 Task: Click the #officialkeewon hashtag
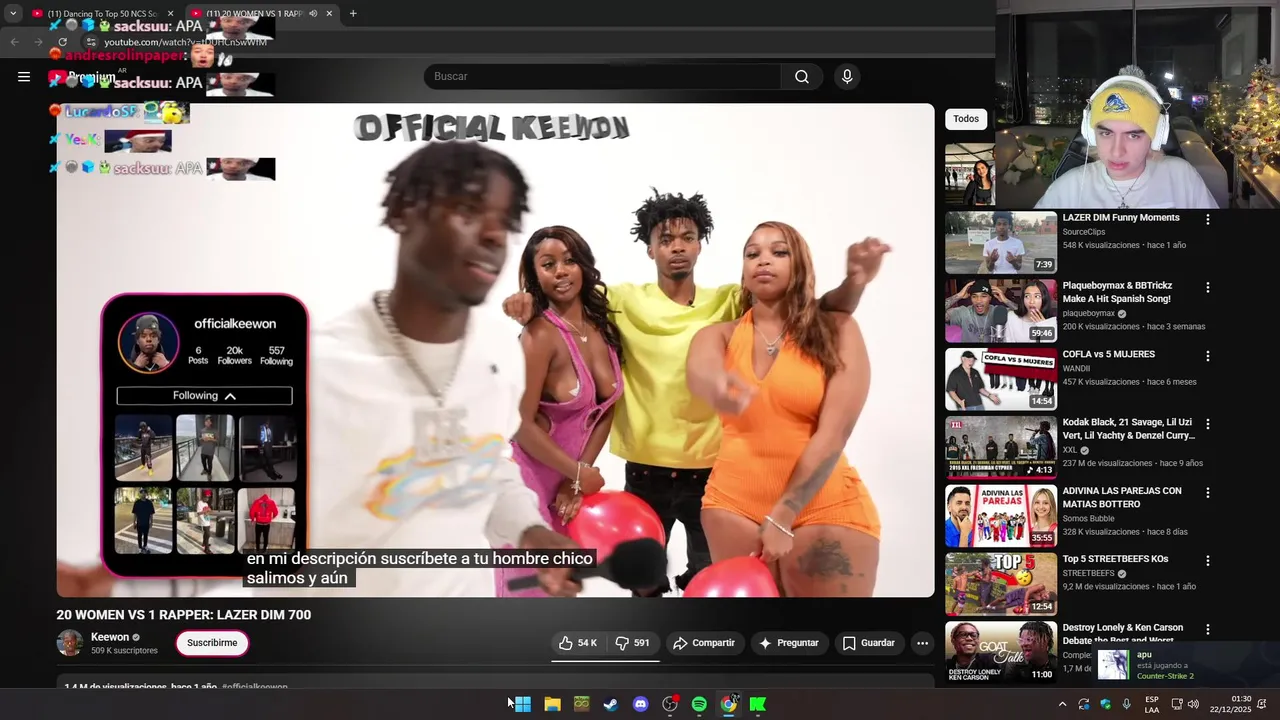(255, 687)
